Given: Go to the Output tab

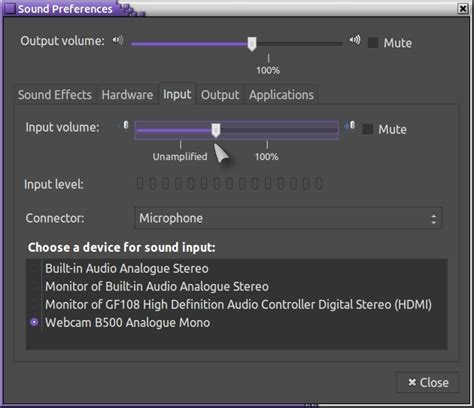Looking at the screenshot, I should point(220,95).
